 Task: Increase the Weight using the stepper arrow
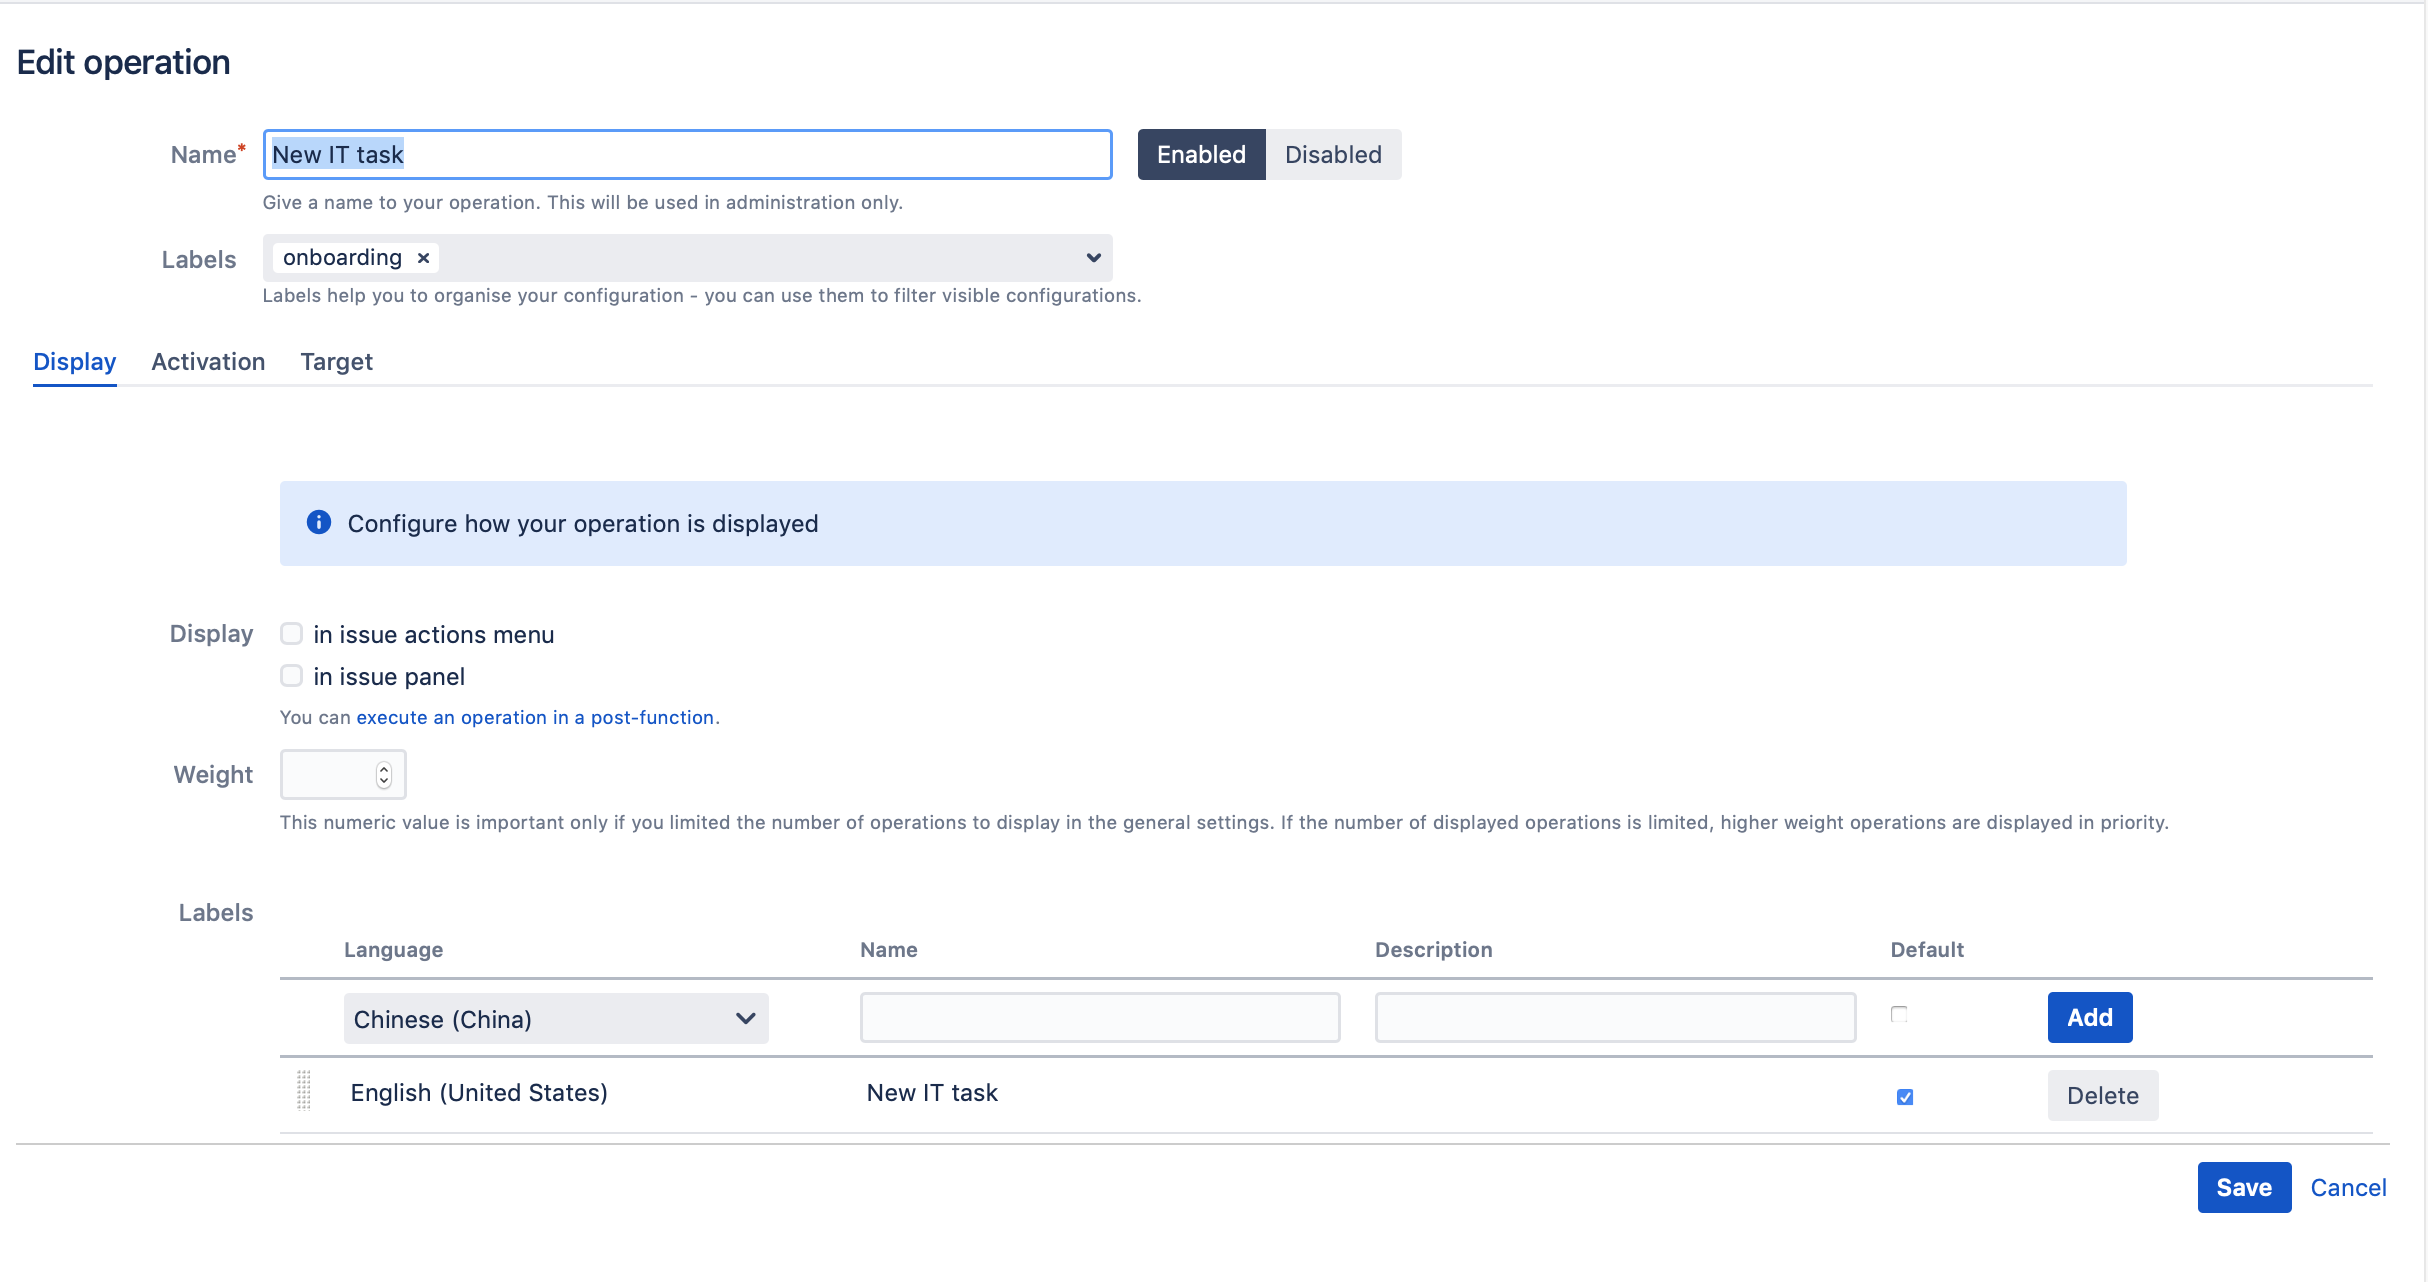tap(383, 768)
